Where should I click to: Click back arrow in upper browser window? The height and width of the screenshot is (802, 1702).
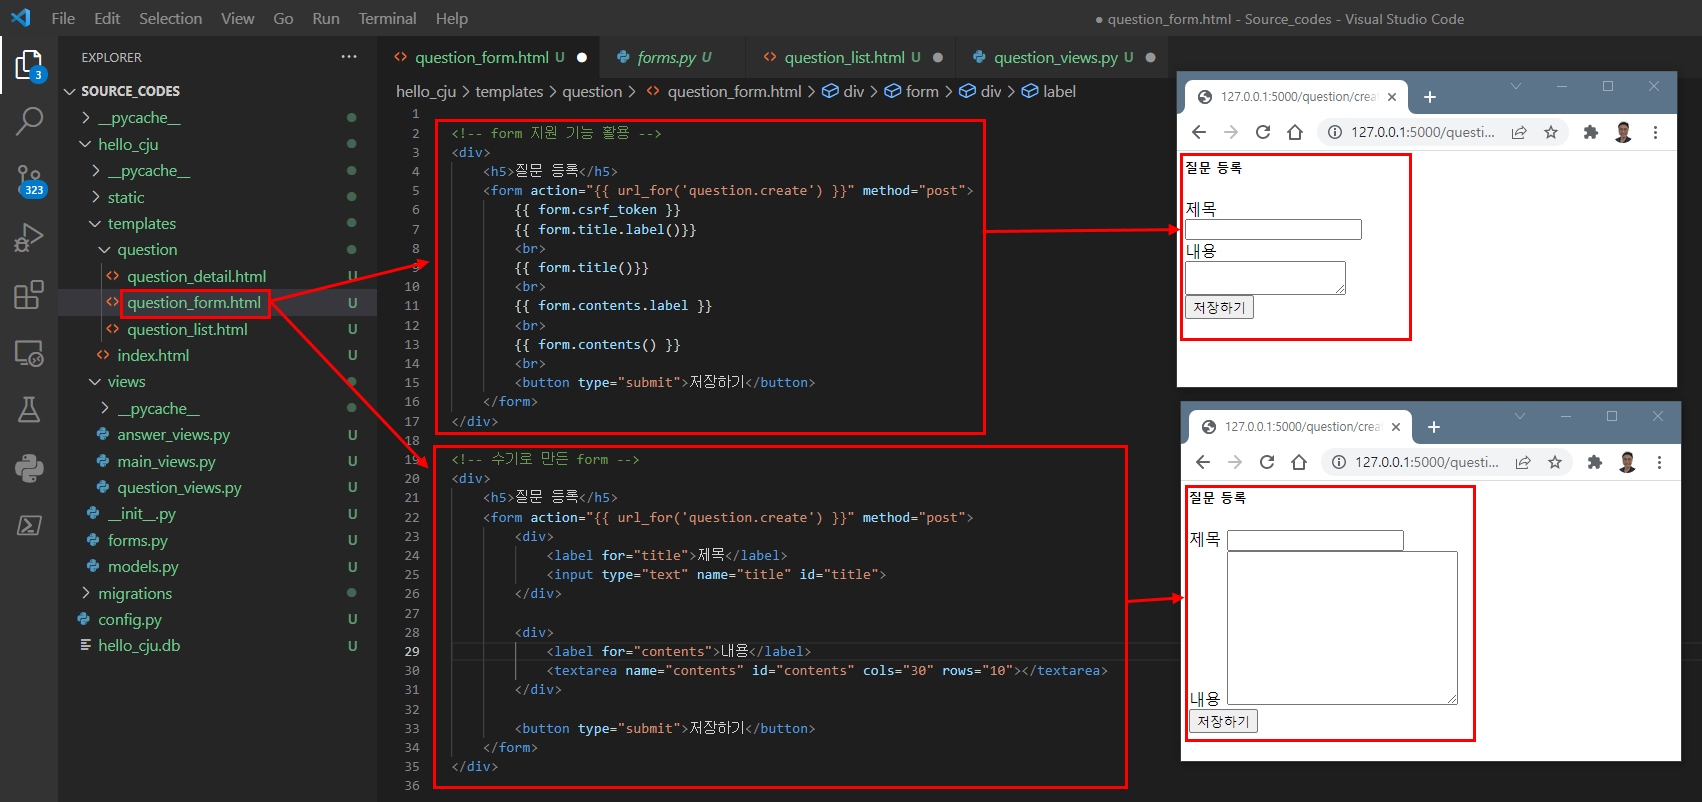[1199, 132]
